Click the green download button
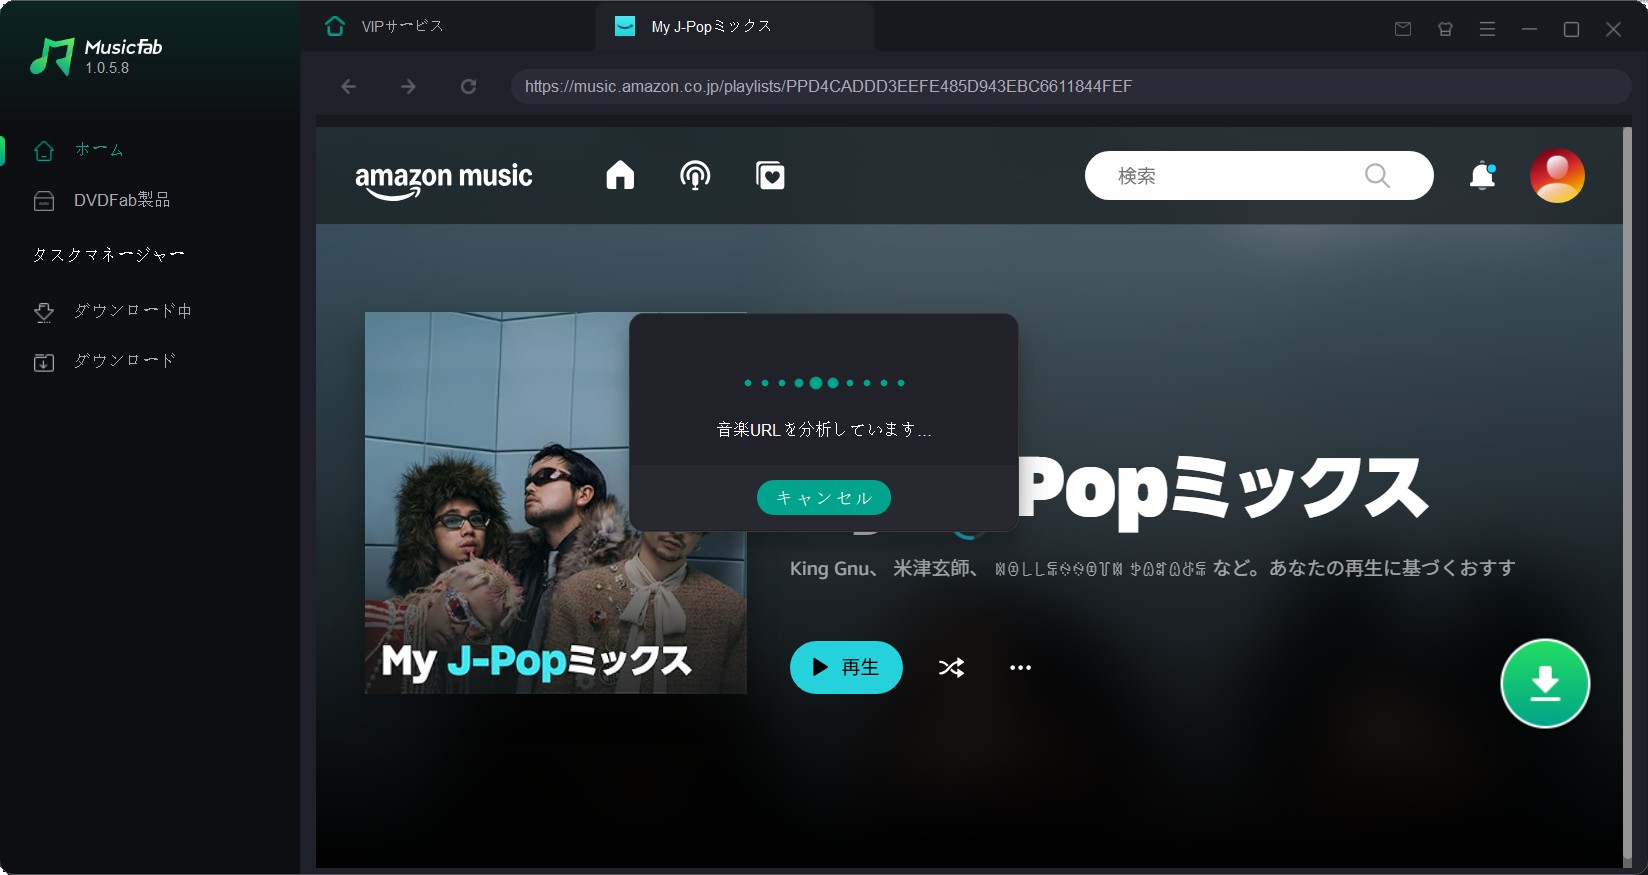The image size is (1648, 875). 1545,683
